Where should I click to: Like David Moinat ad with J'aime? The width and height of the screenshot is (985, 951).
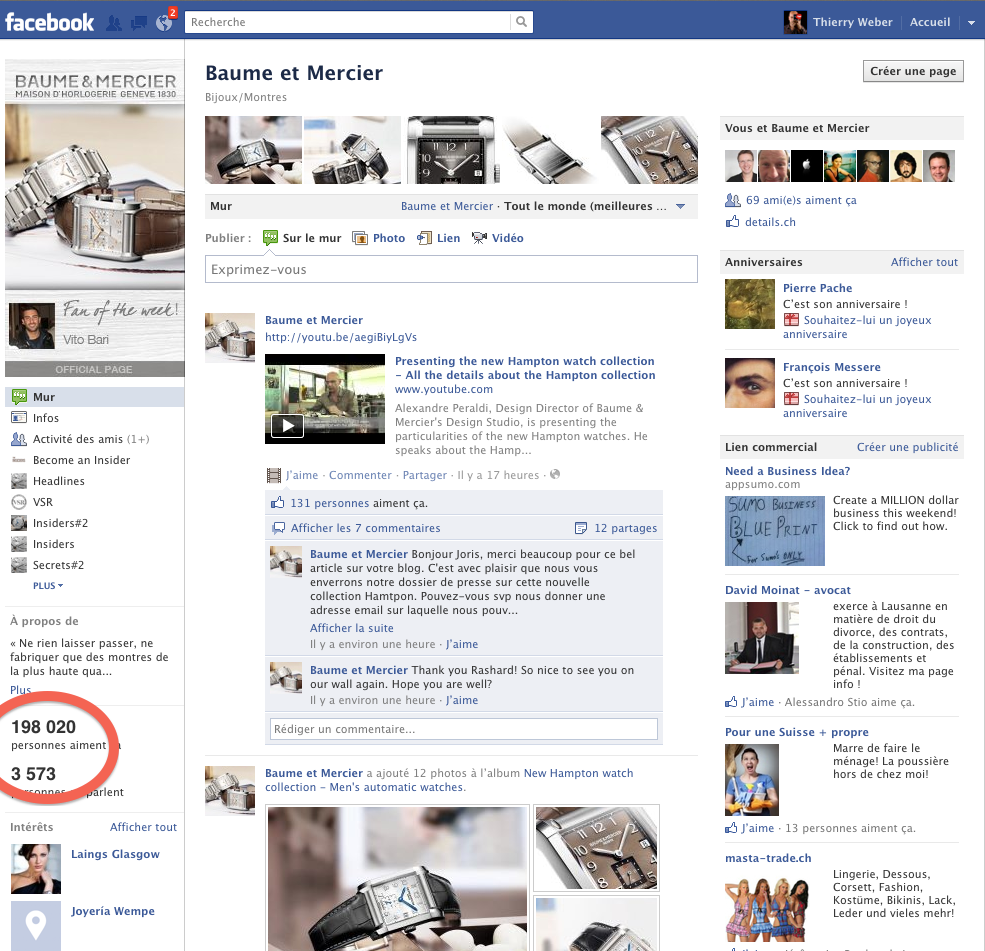pos(757,702)
